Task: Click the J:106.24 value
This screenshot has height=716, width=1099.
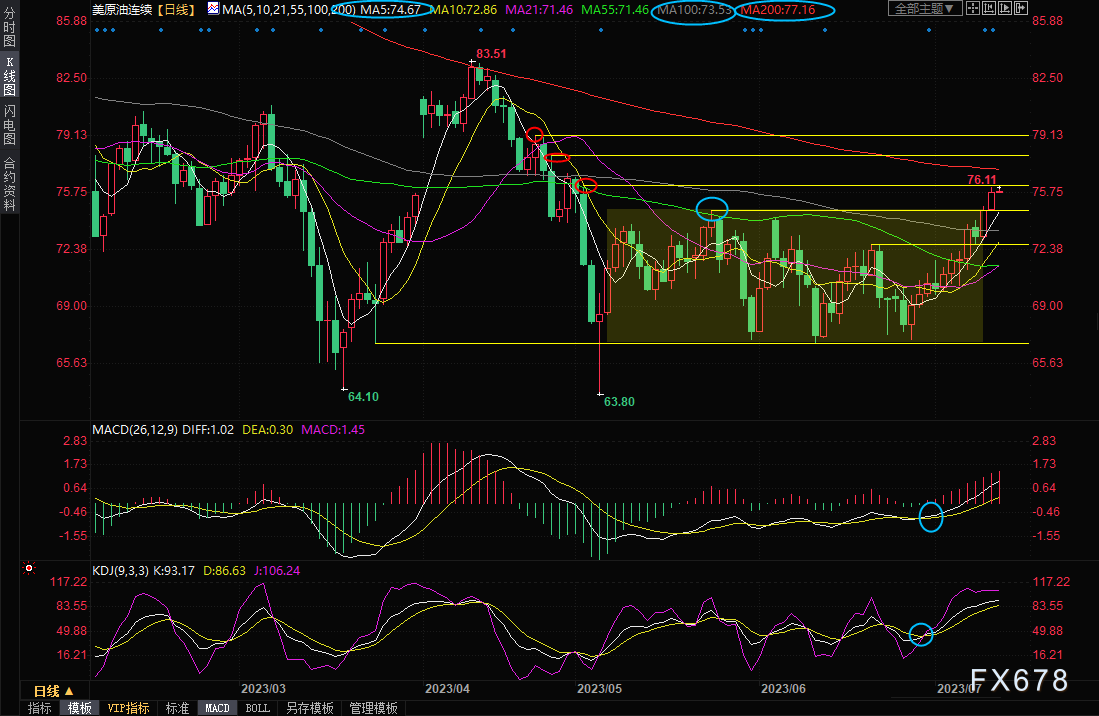Action: click(277, 571)
